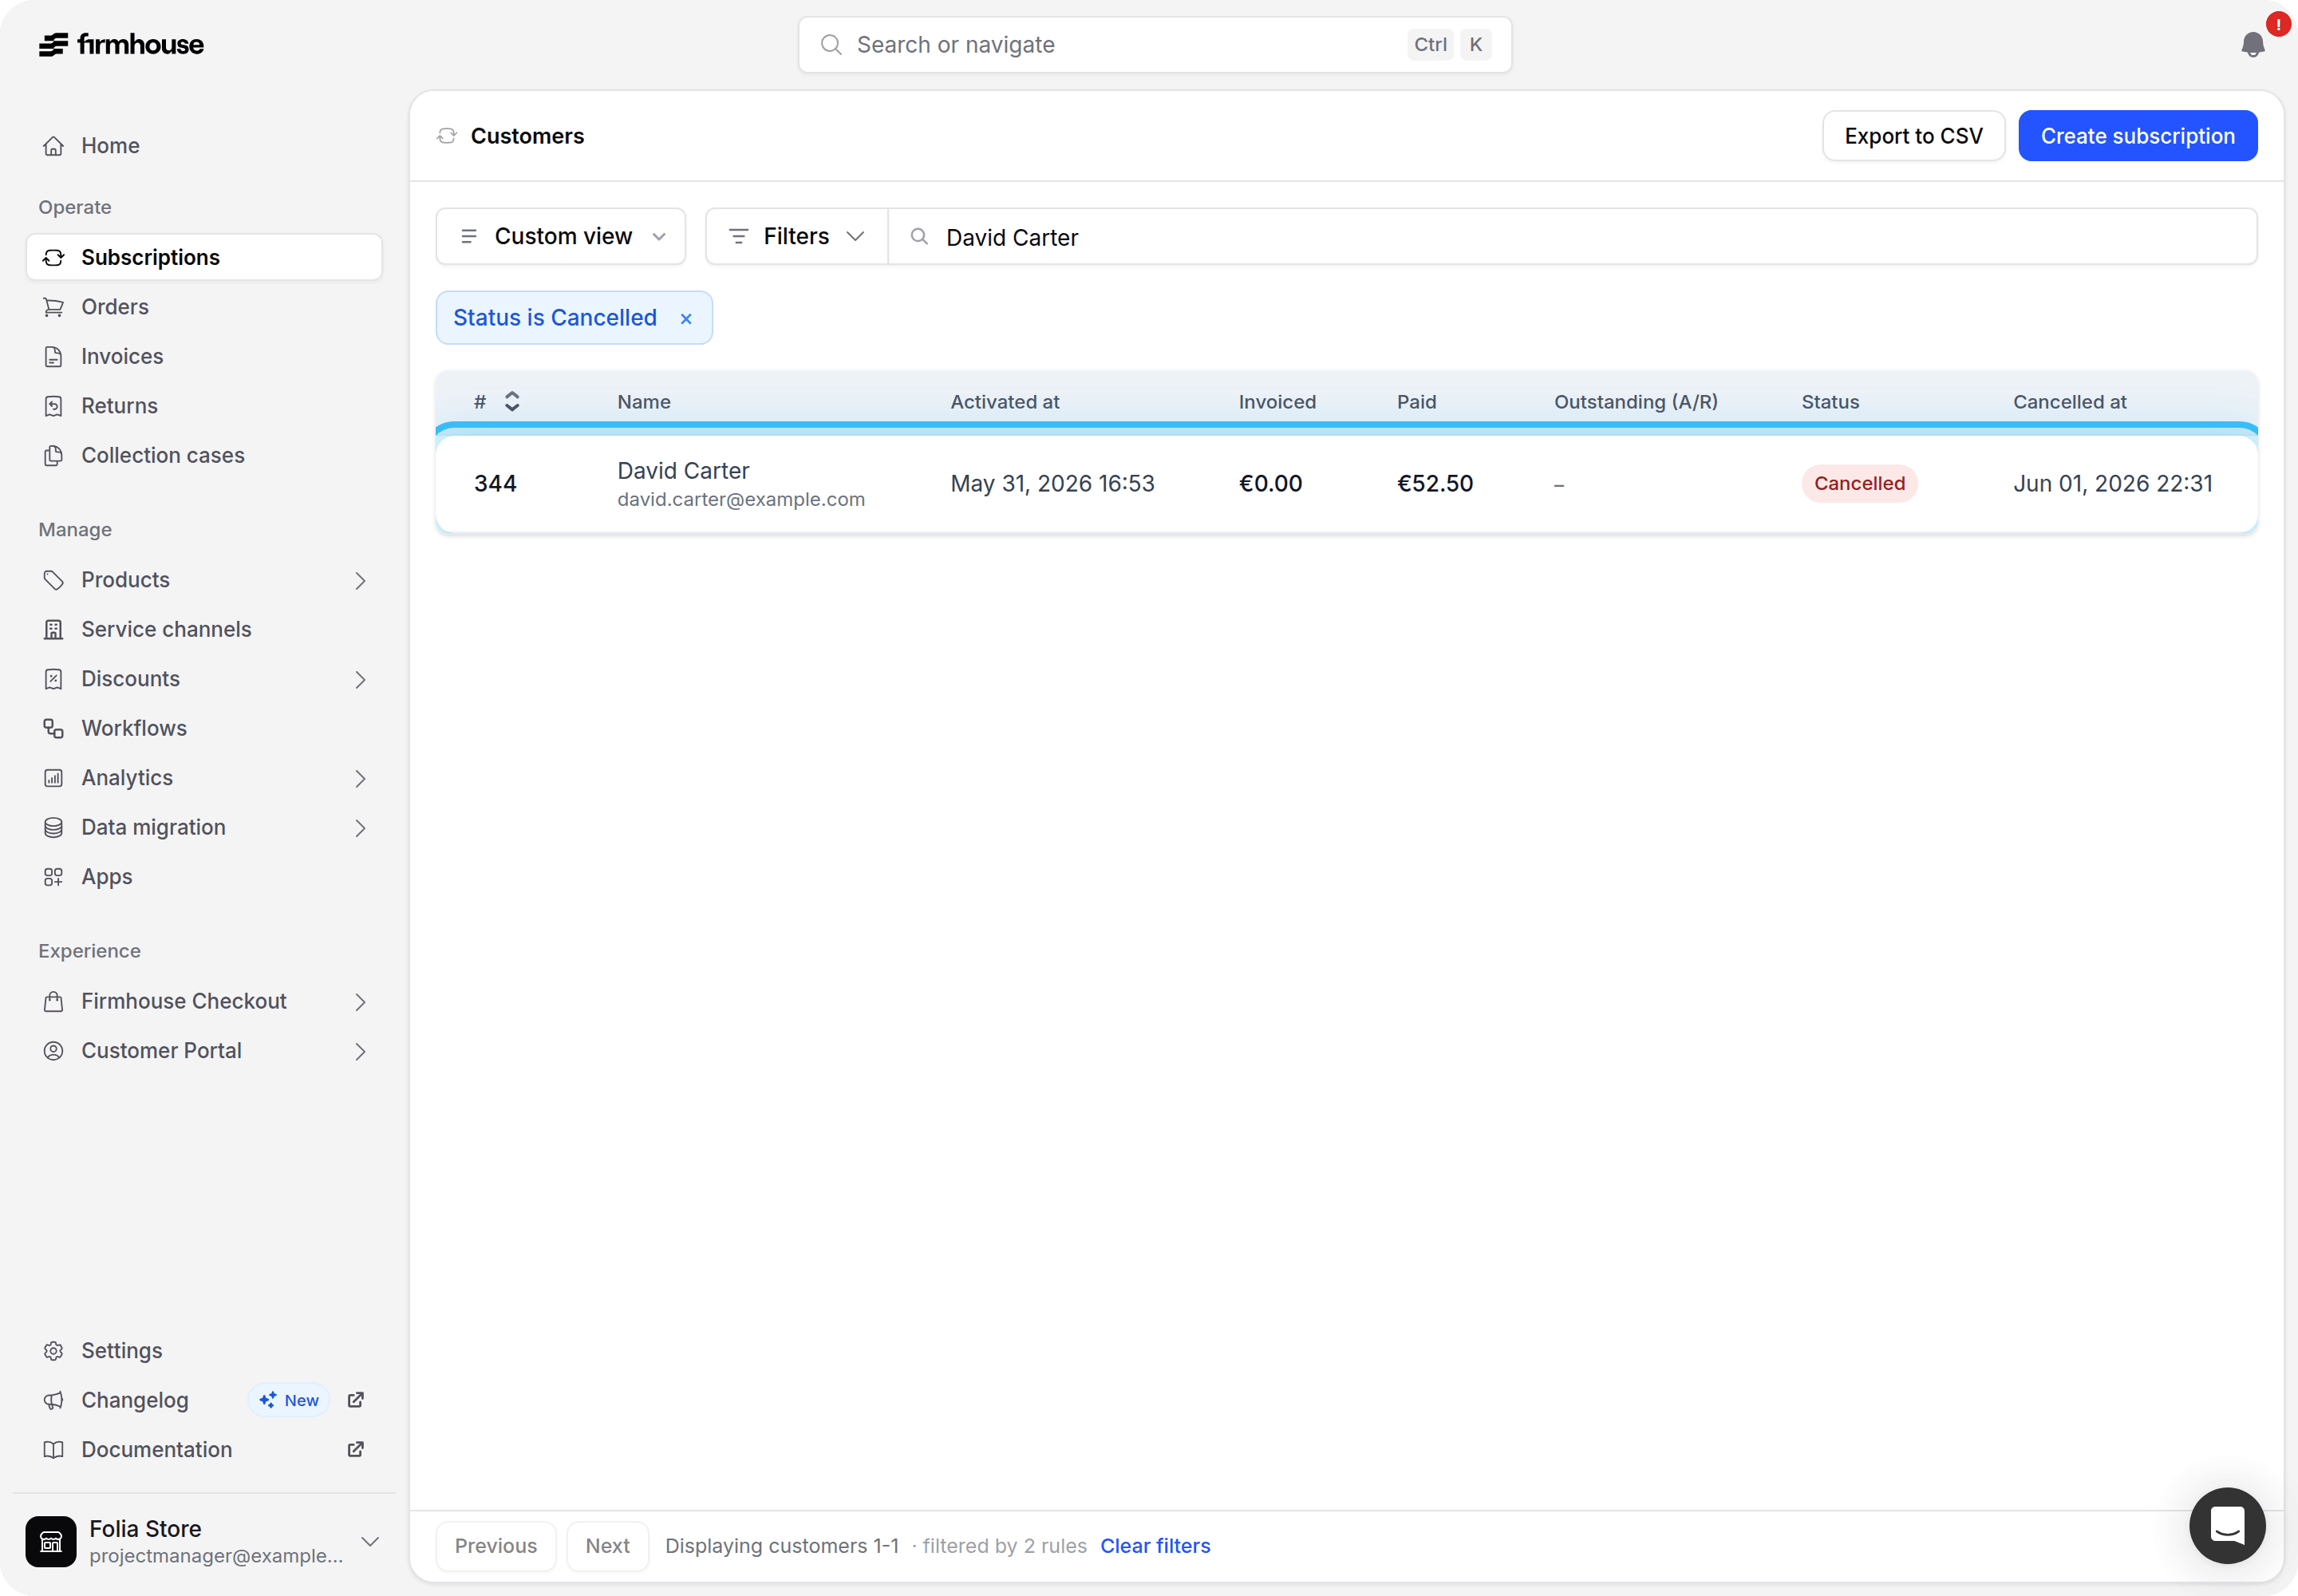Open the Workflows page
Screen dimensions: 2298x1596
pos(204,729)
